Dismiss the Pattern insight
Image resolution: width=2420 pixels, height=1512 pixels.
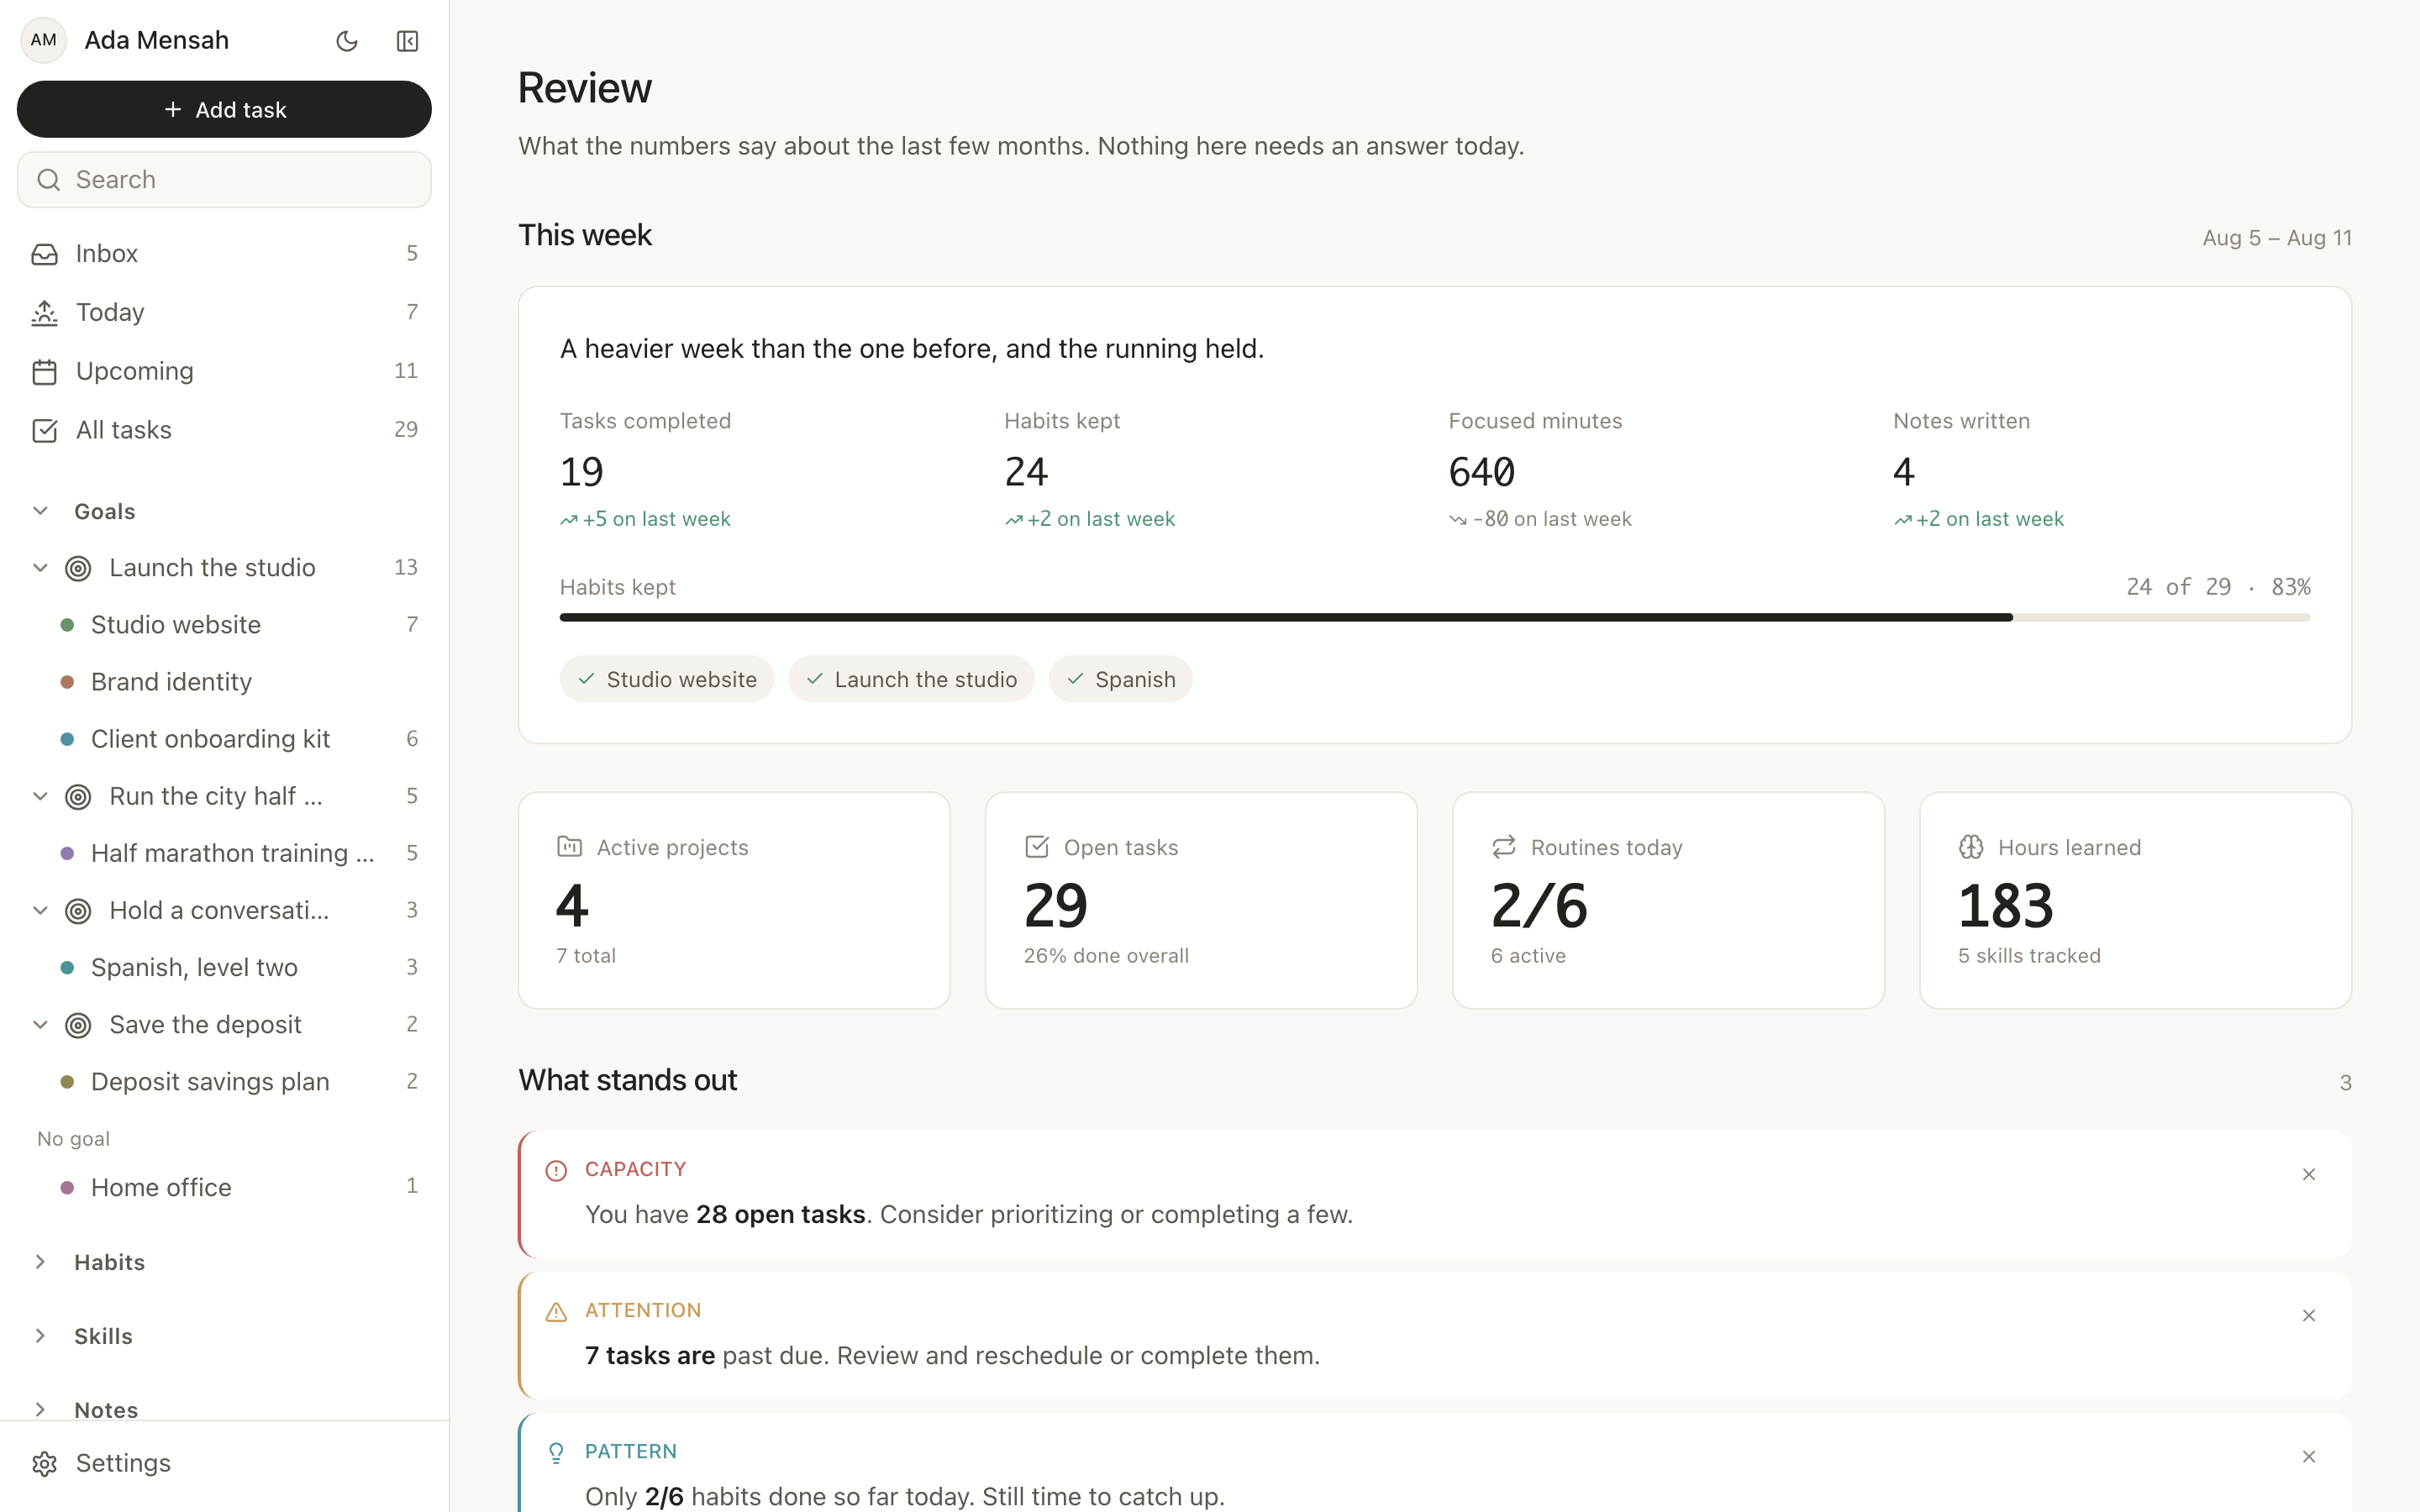2309,1457
